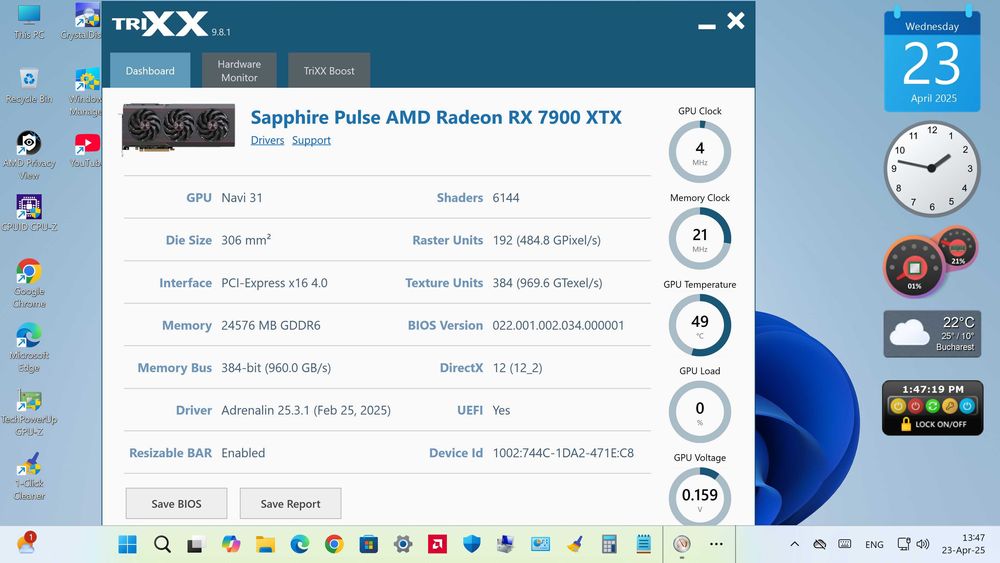Open This PC desktop icon
The height and width of the screenshot is (563, 1000).
[29, 22]
